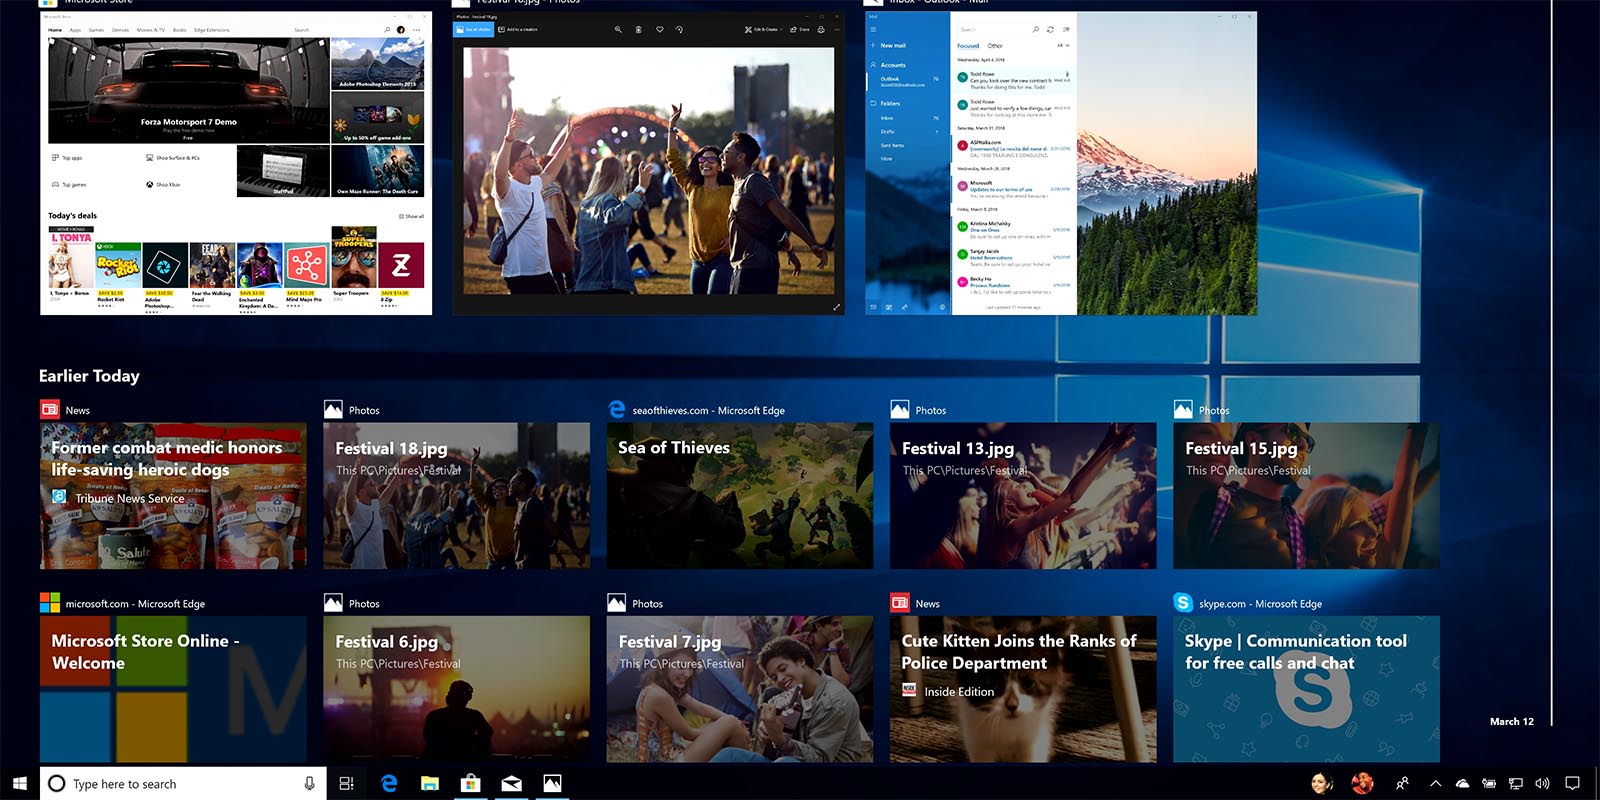
Task: Open the Skype communication tool card
Action: click(1306, 689)
